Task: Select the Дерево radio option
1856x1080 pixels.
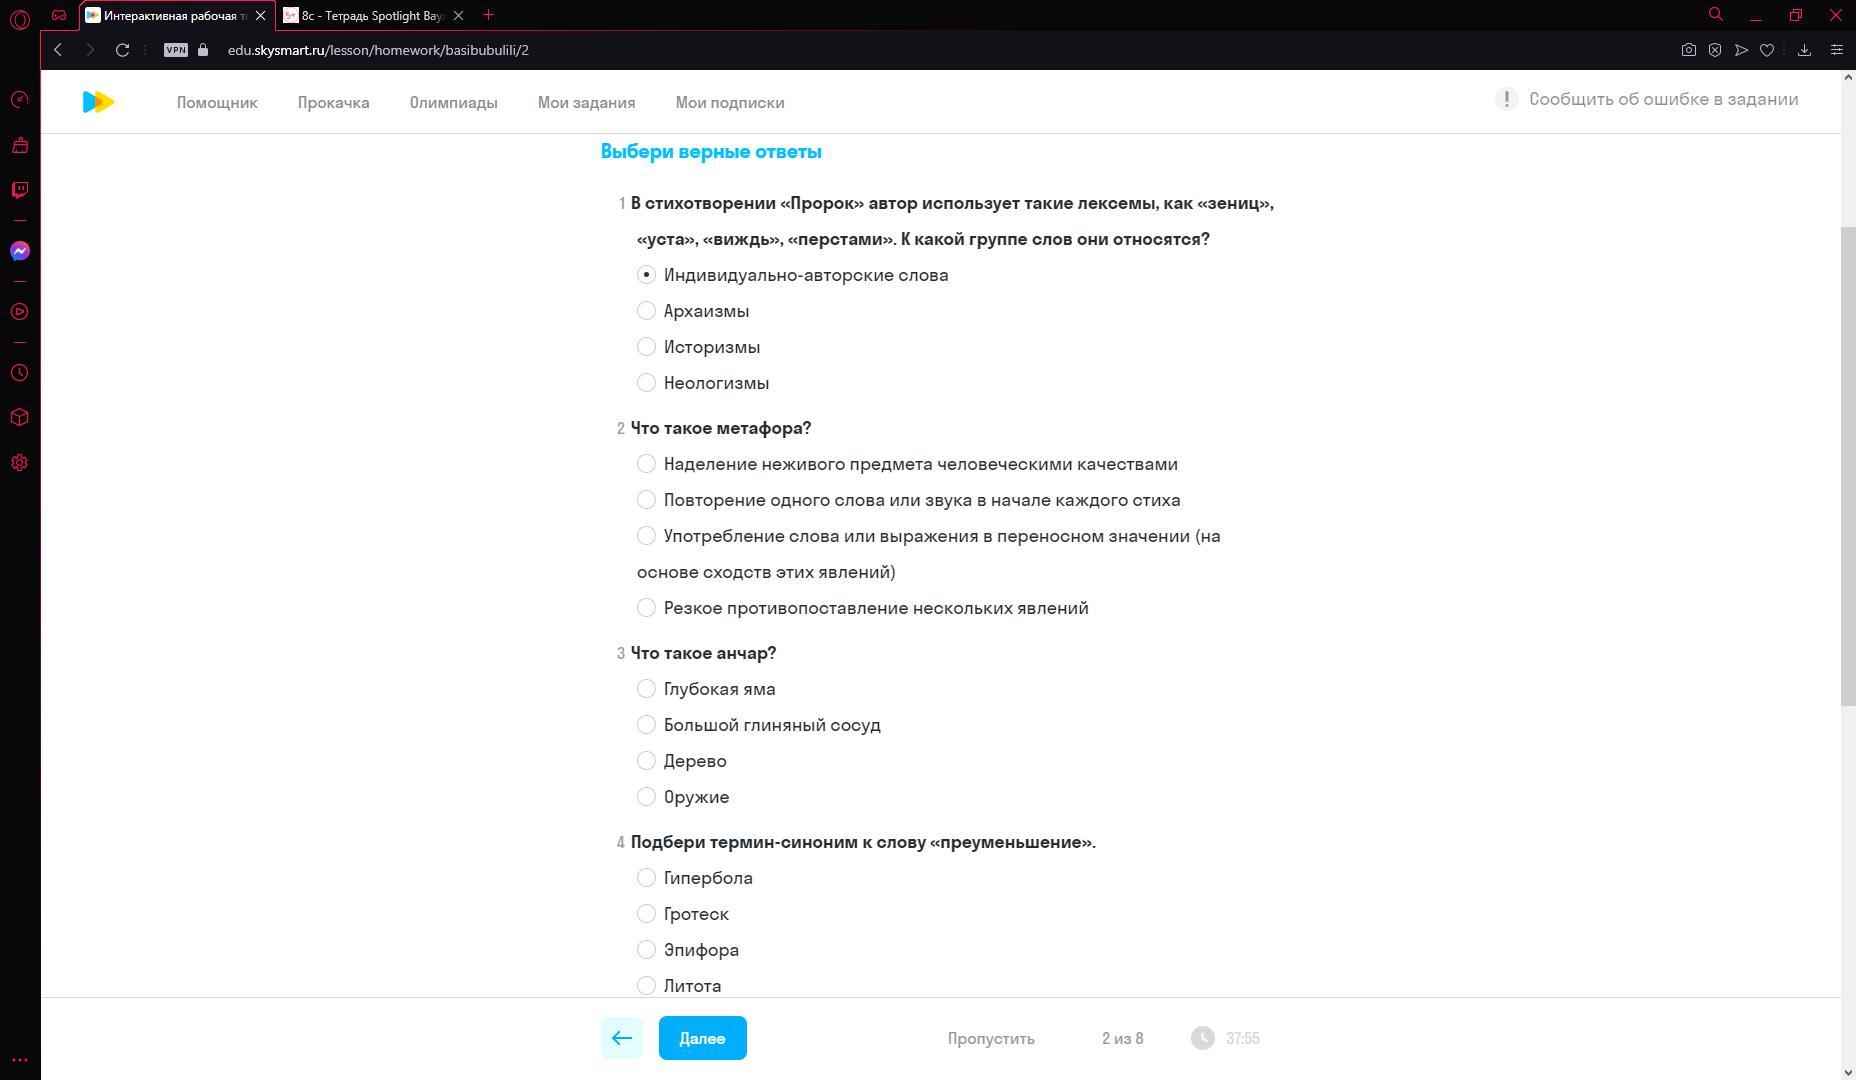Action: 682,761
